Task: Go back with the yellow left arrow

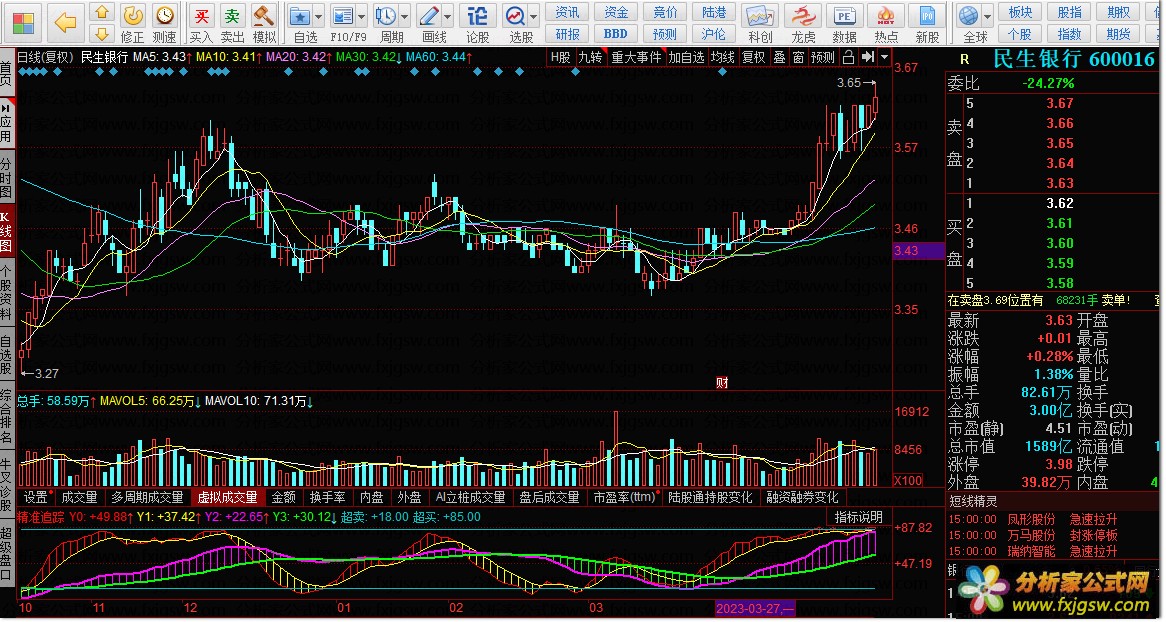Action: [x=65, y=22]
